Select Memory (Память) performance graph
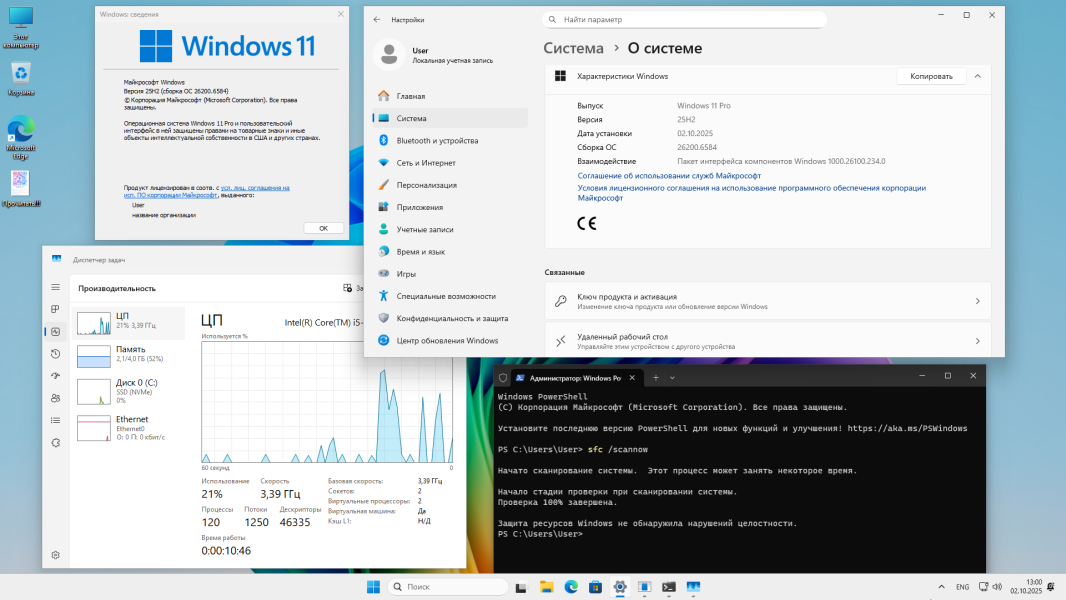The height and width of the screenshot is (600, 1066). click(130, 356)
